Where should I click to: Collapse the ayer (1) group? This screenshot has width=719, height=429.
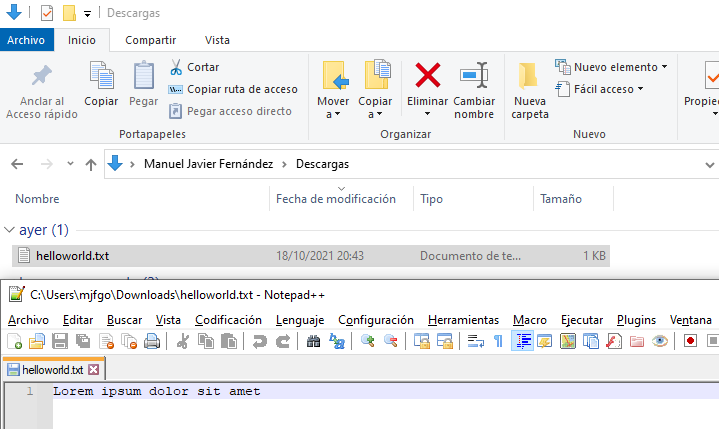tap(9, 230)
